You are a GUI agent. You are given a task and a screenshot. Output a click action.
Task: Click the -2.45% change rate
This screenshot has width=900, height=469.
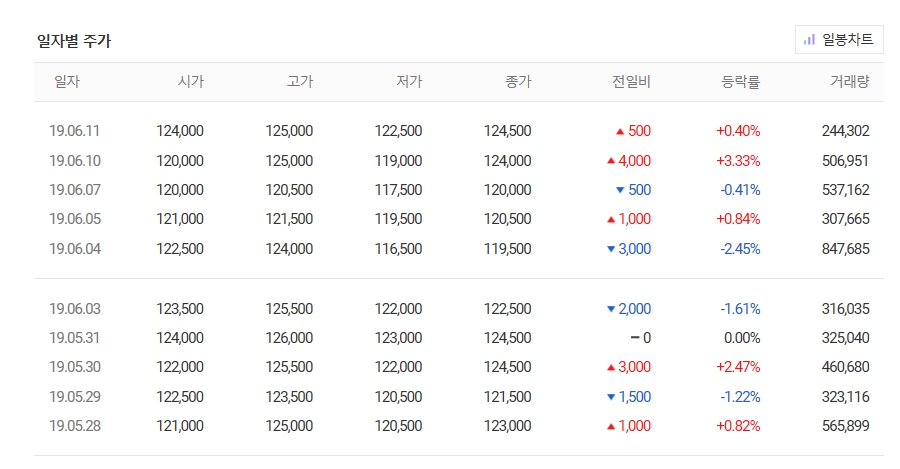click(740, 249)
